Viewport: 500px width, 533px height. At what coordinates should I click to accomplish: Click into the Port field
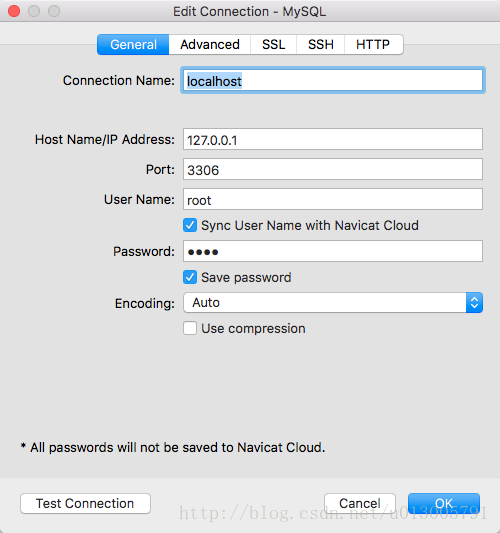coord(333,169)
